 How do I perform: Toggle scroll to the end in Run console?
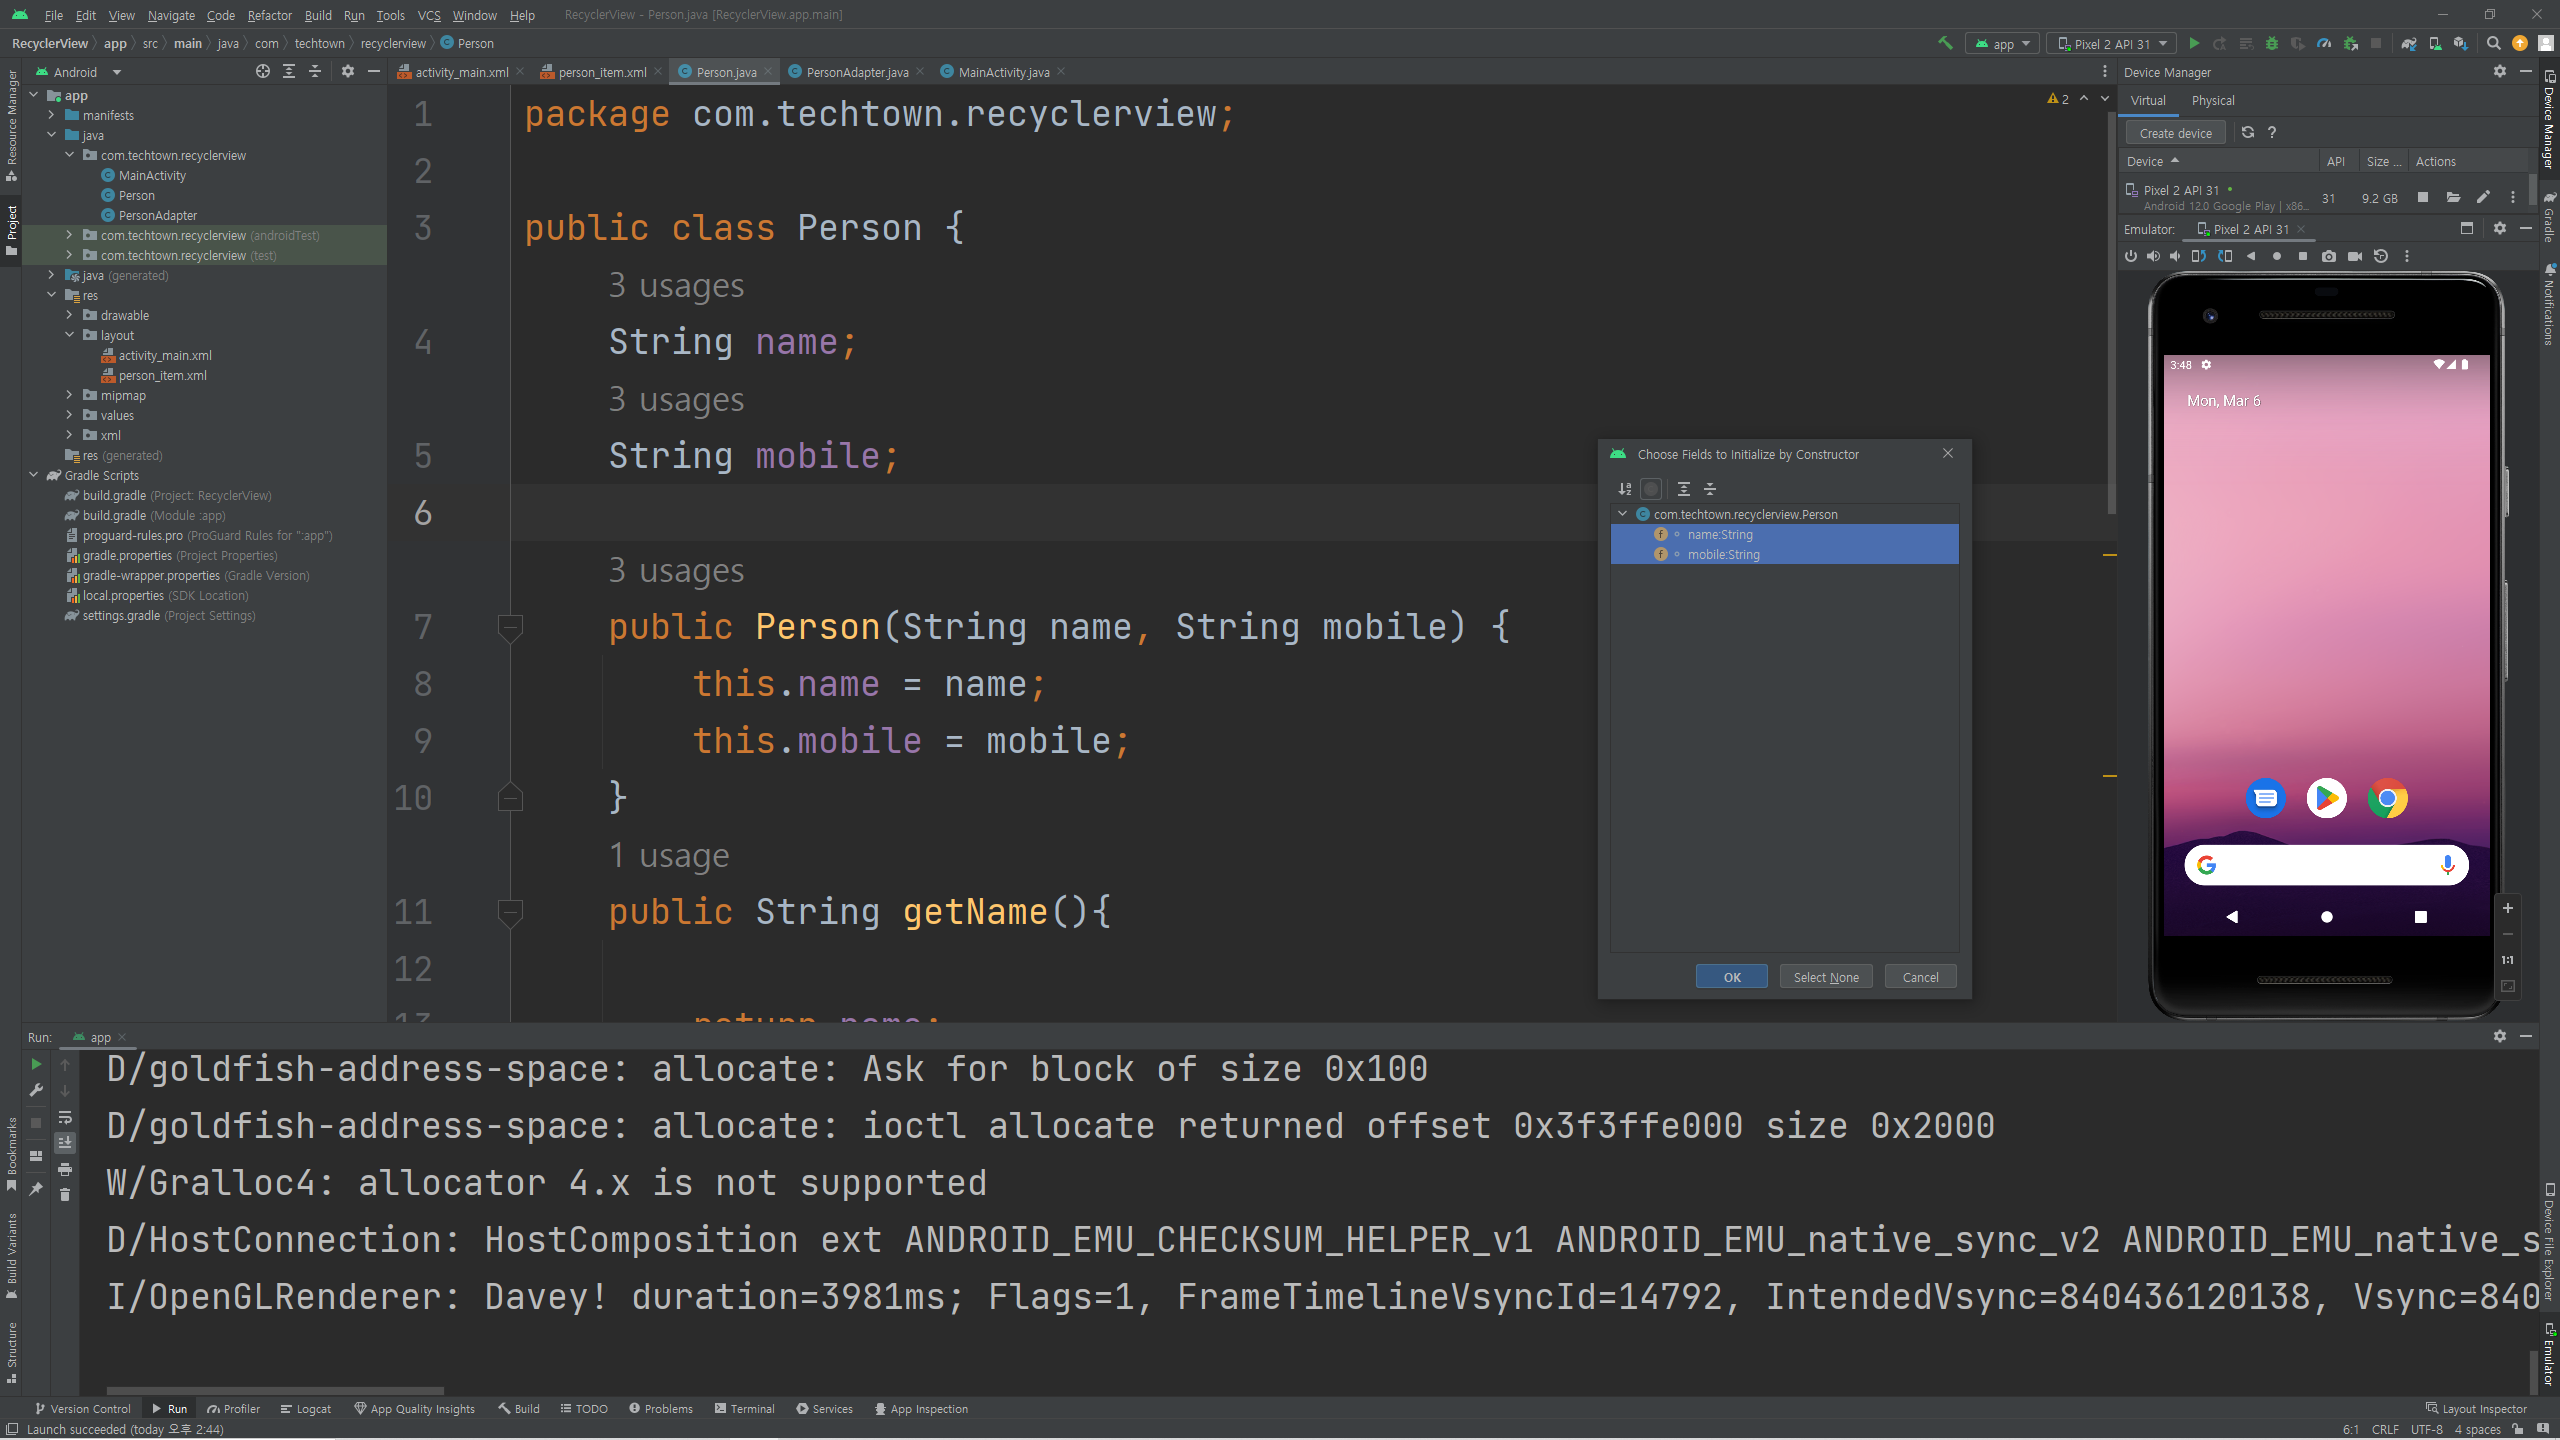(x=65, y=1143)
